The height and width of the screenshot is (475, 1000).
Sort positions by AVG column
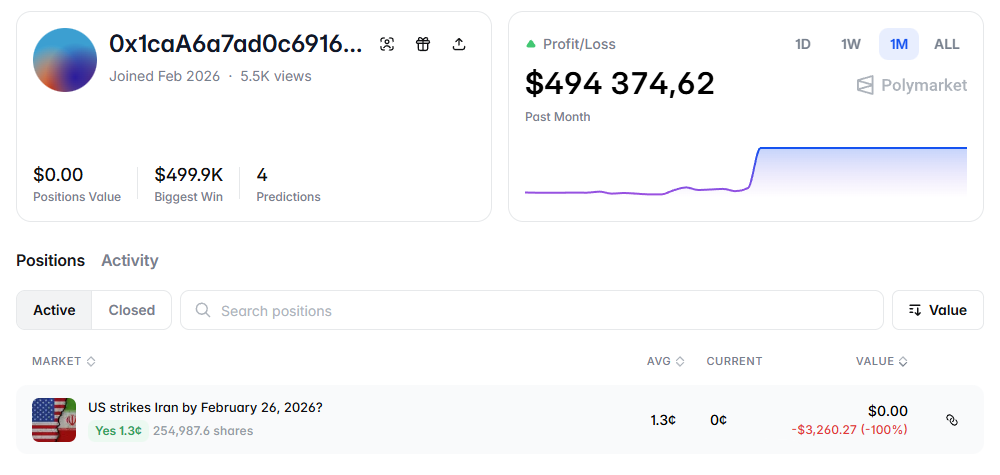coord(665,361)
